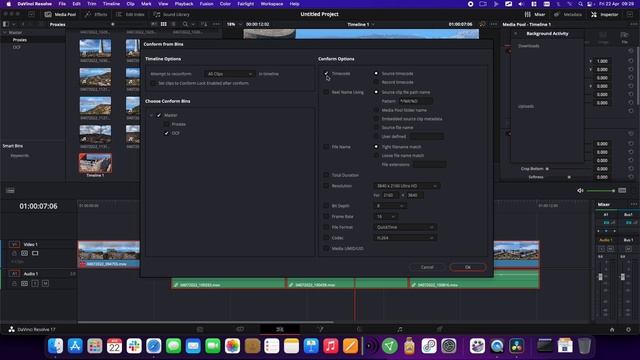Image resolution: width=640 pixels, height=360 pixels.
Task: Open the Edit Index panel
Action: pyautogui.click(x=131, y=14)
